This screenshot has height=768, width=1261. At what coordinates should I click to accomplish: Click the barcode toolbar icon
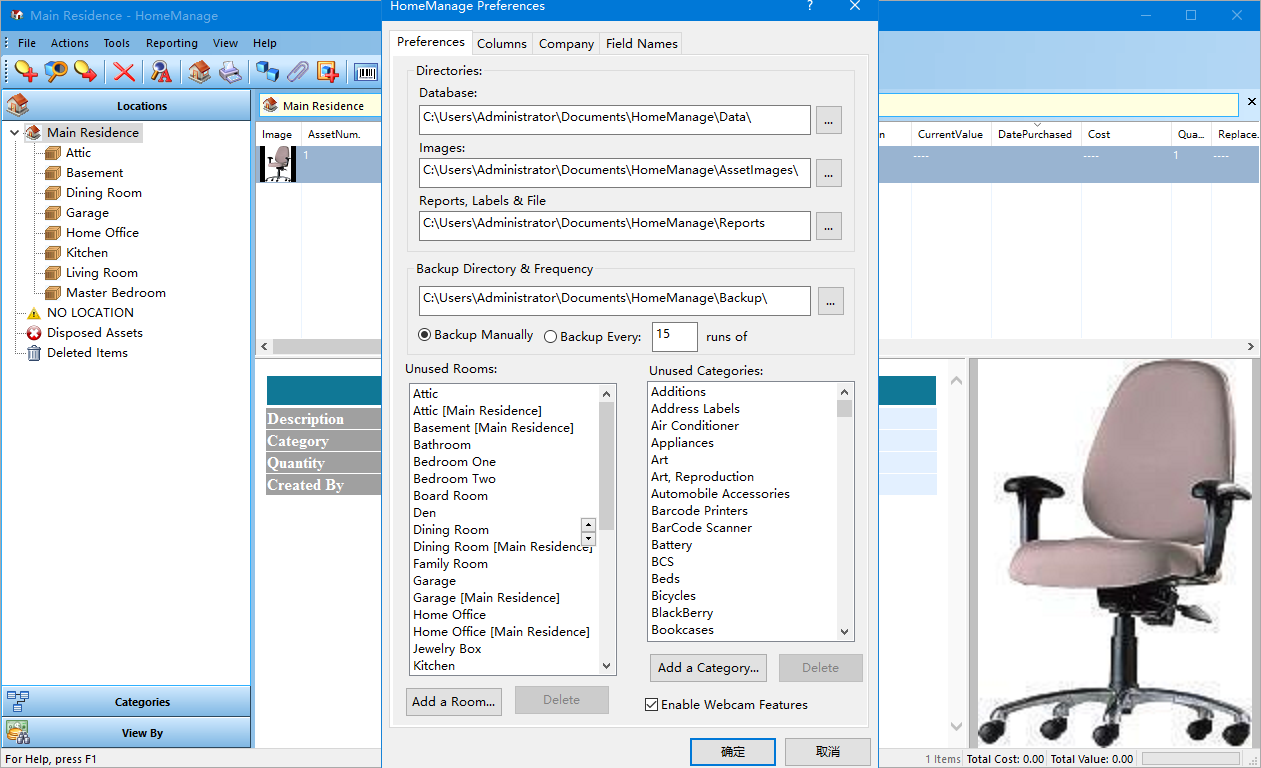(x=366, y=71)
